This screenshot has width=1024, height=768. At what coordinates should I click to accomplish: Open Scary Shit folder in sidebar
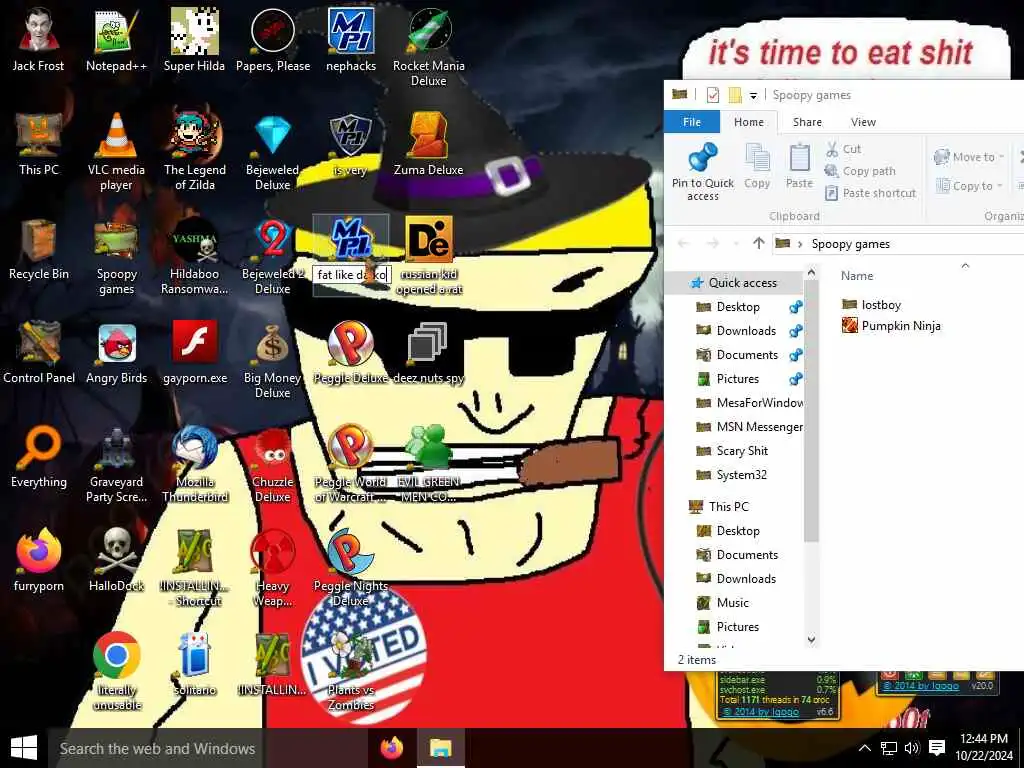pyautogui.click(x=742, y=451)
